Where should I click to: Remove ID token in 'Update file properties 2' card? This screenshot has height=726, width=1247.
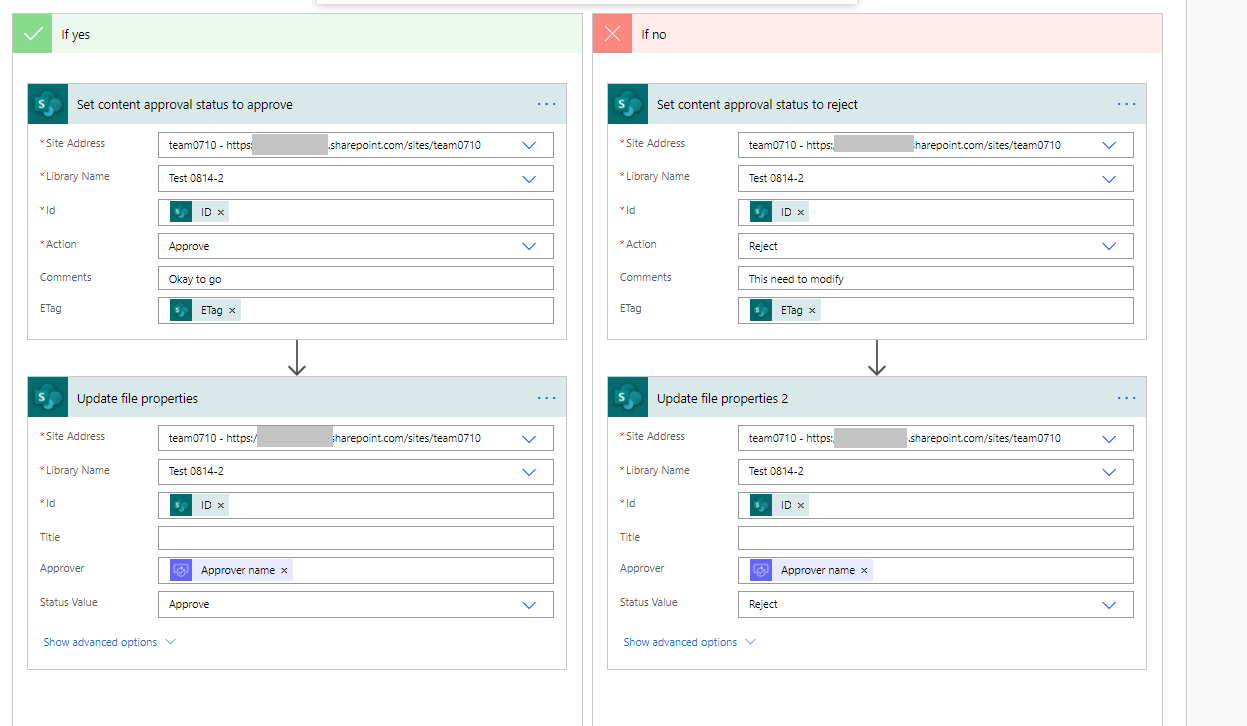coord(801,506)
